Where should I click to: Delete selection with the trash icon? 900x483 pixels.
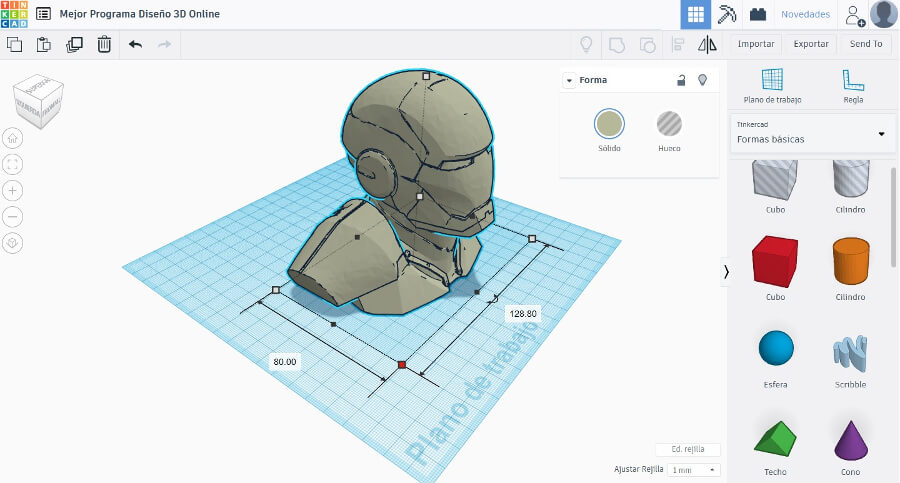104,44
